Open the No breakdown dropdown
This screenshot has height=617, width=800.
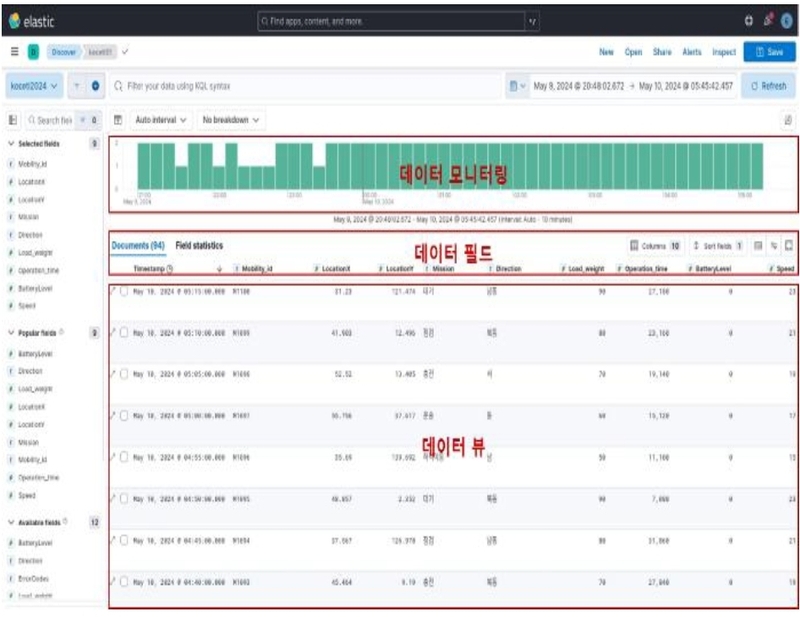[231, 120]
